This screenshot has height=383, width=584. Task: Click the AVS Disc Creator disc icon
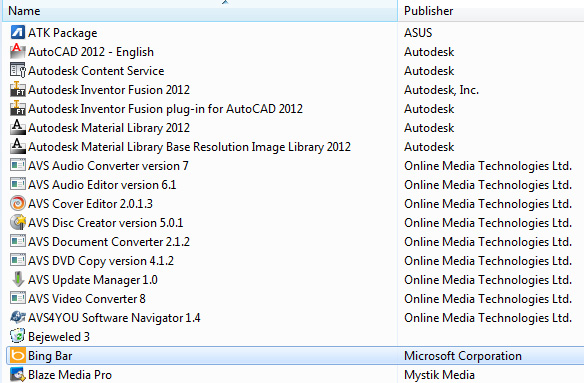click(18, 222)
